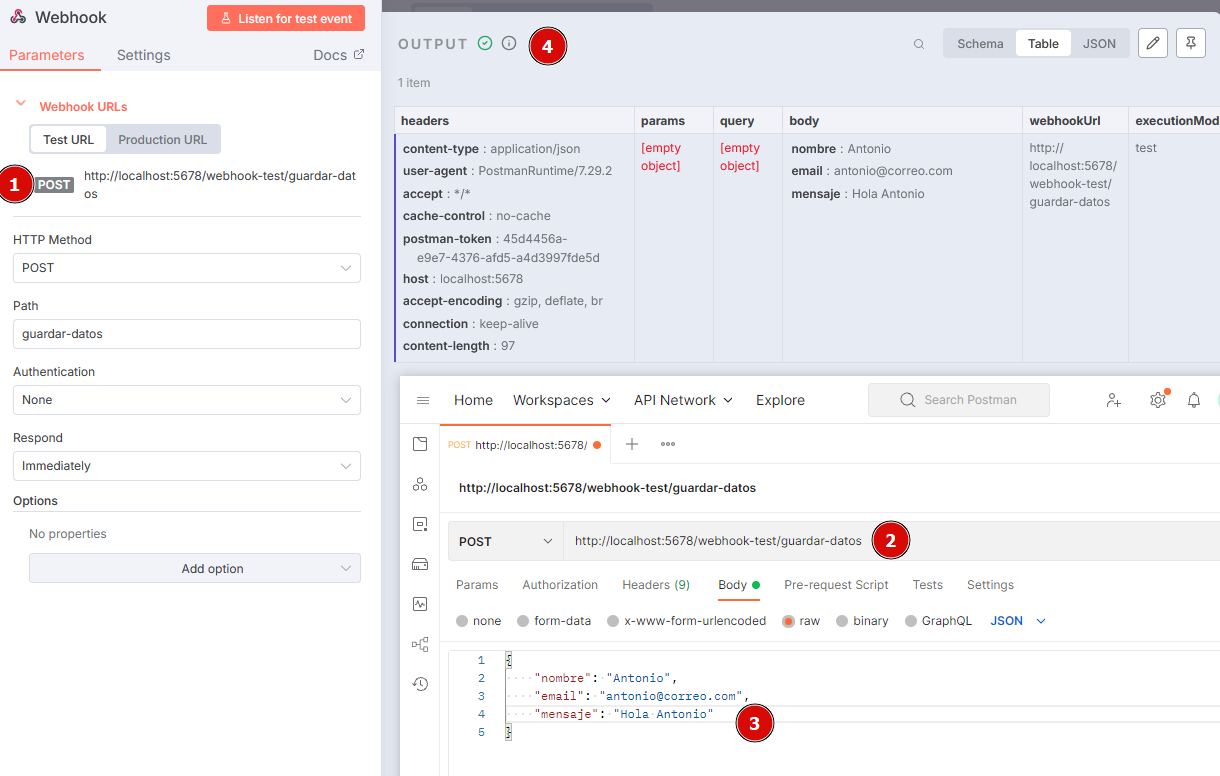Open the HTTP Method dropdown

(x=187, y=268)
